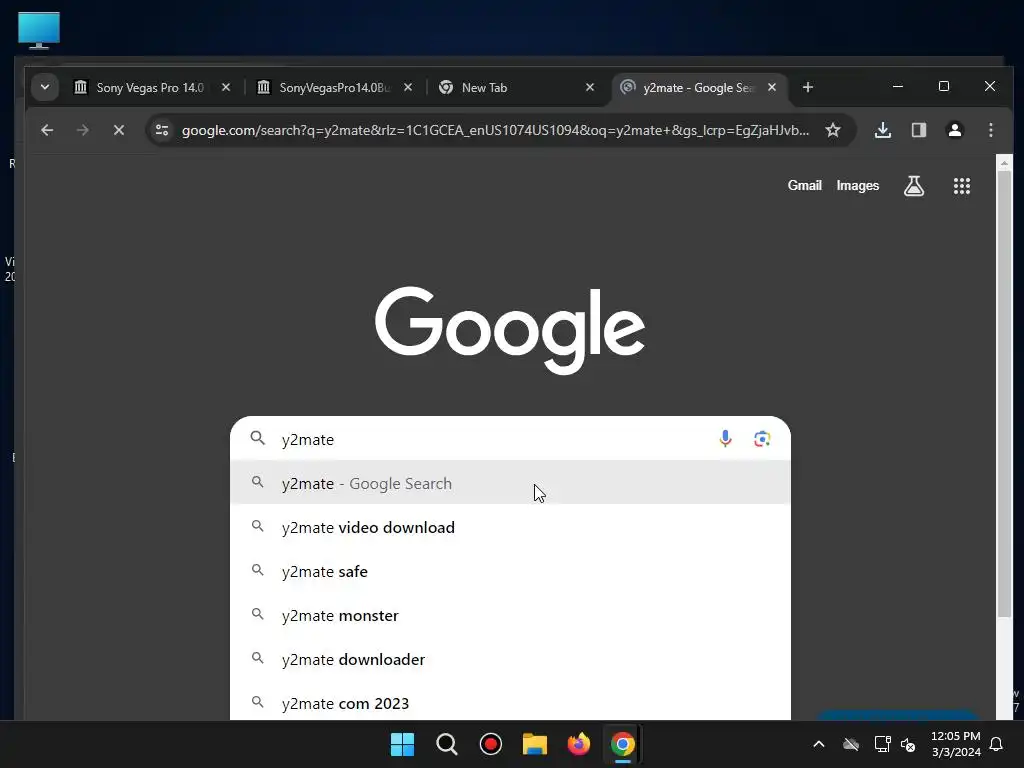The image size is (1024, 768).
Task: Open the Windows Start menu
Action: click(x=402, y=744)
